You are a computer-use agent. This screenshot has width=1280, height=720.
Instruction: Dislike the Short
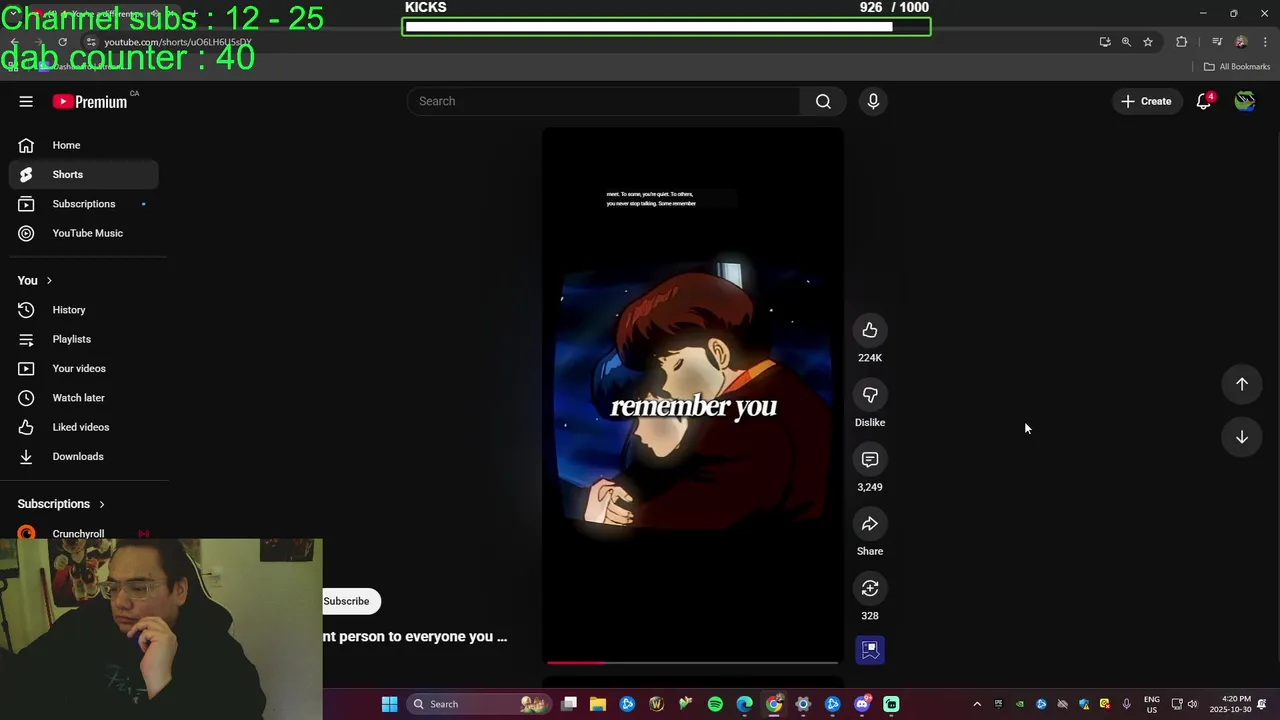[870, 395]
